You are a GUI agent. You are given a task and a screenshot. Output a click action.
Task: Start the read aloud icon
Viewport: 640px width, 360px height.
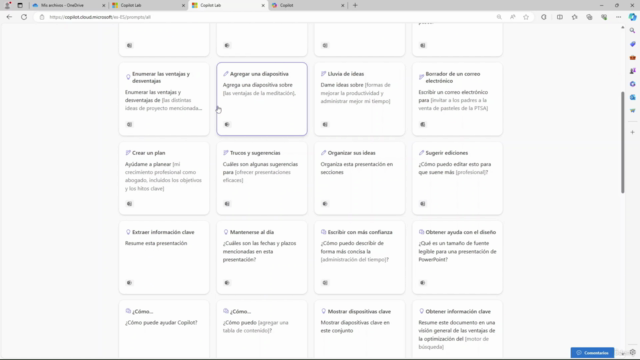[513, 17]
